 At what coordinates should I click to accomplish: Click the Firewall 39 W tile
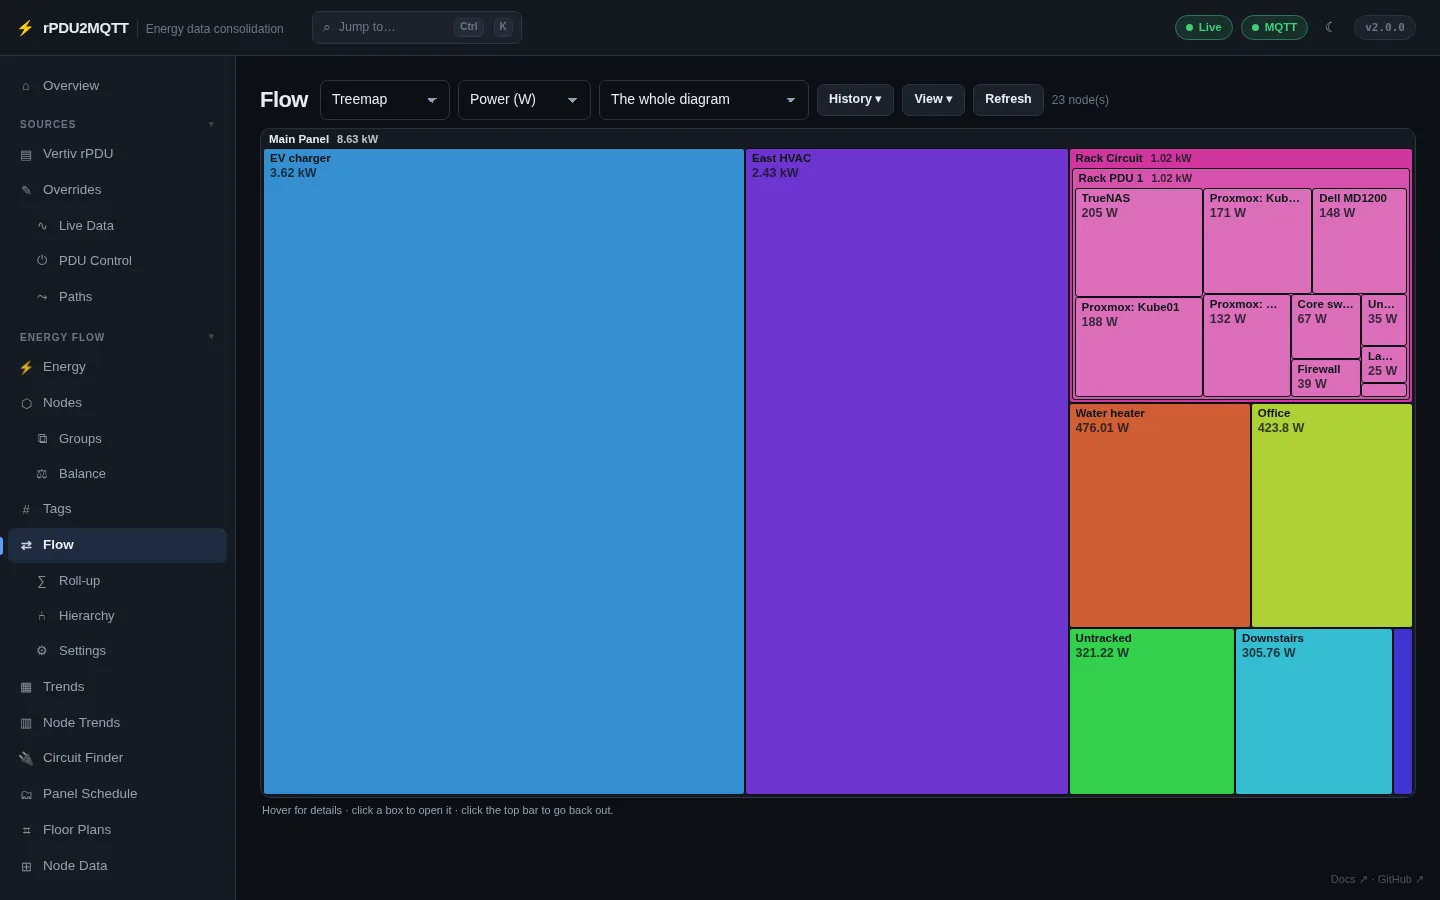(x=1326, y=378)
